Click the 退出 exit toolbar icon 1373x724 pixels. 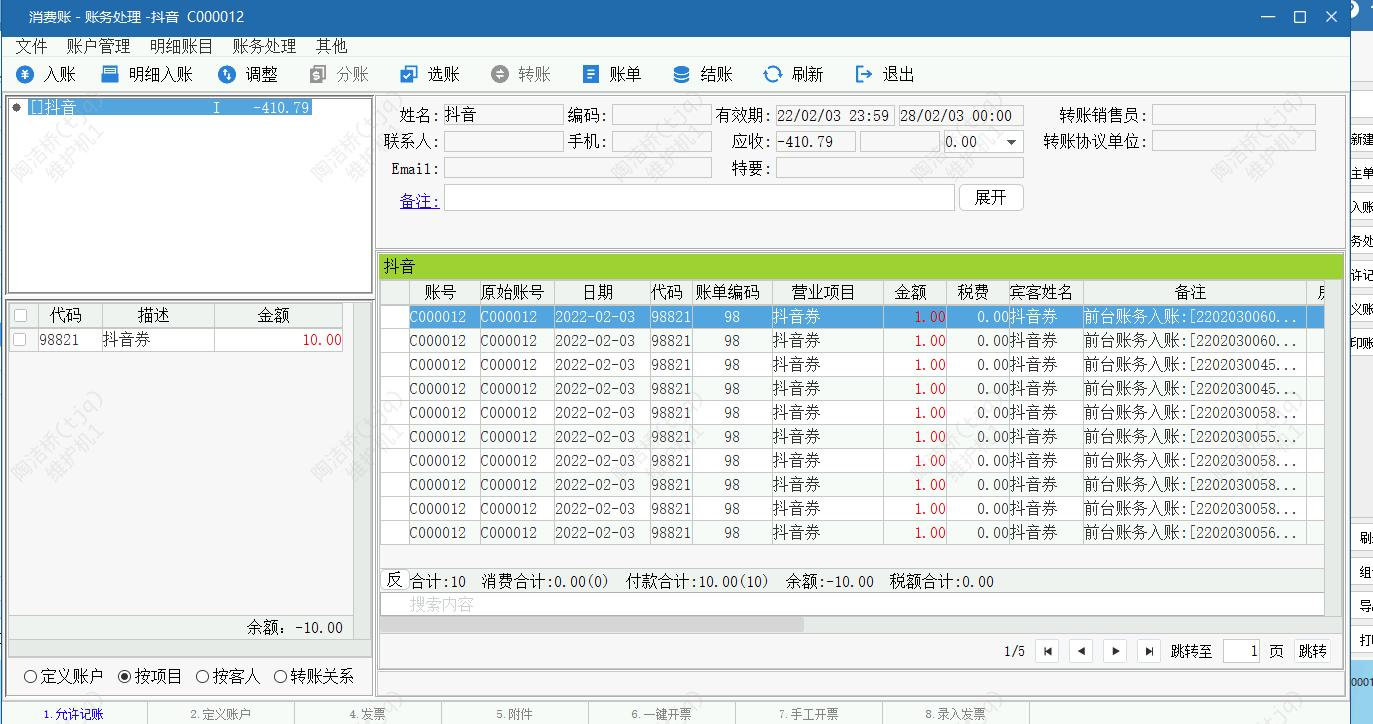pos(864,75)
